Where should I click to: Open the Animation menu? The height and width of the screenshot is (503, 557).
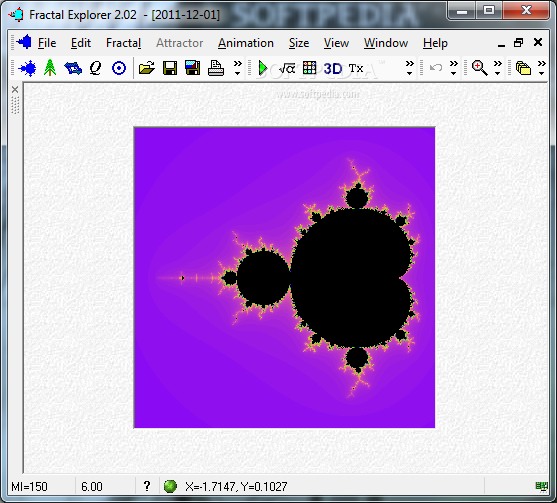[246, 43]
